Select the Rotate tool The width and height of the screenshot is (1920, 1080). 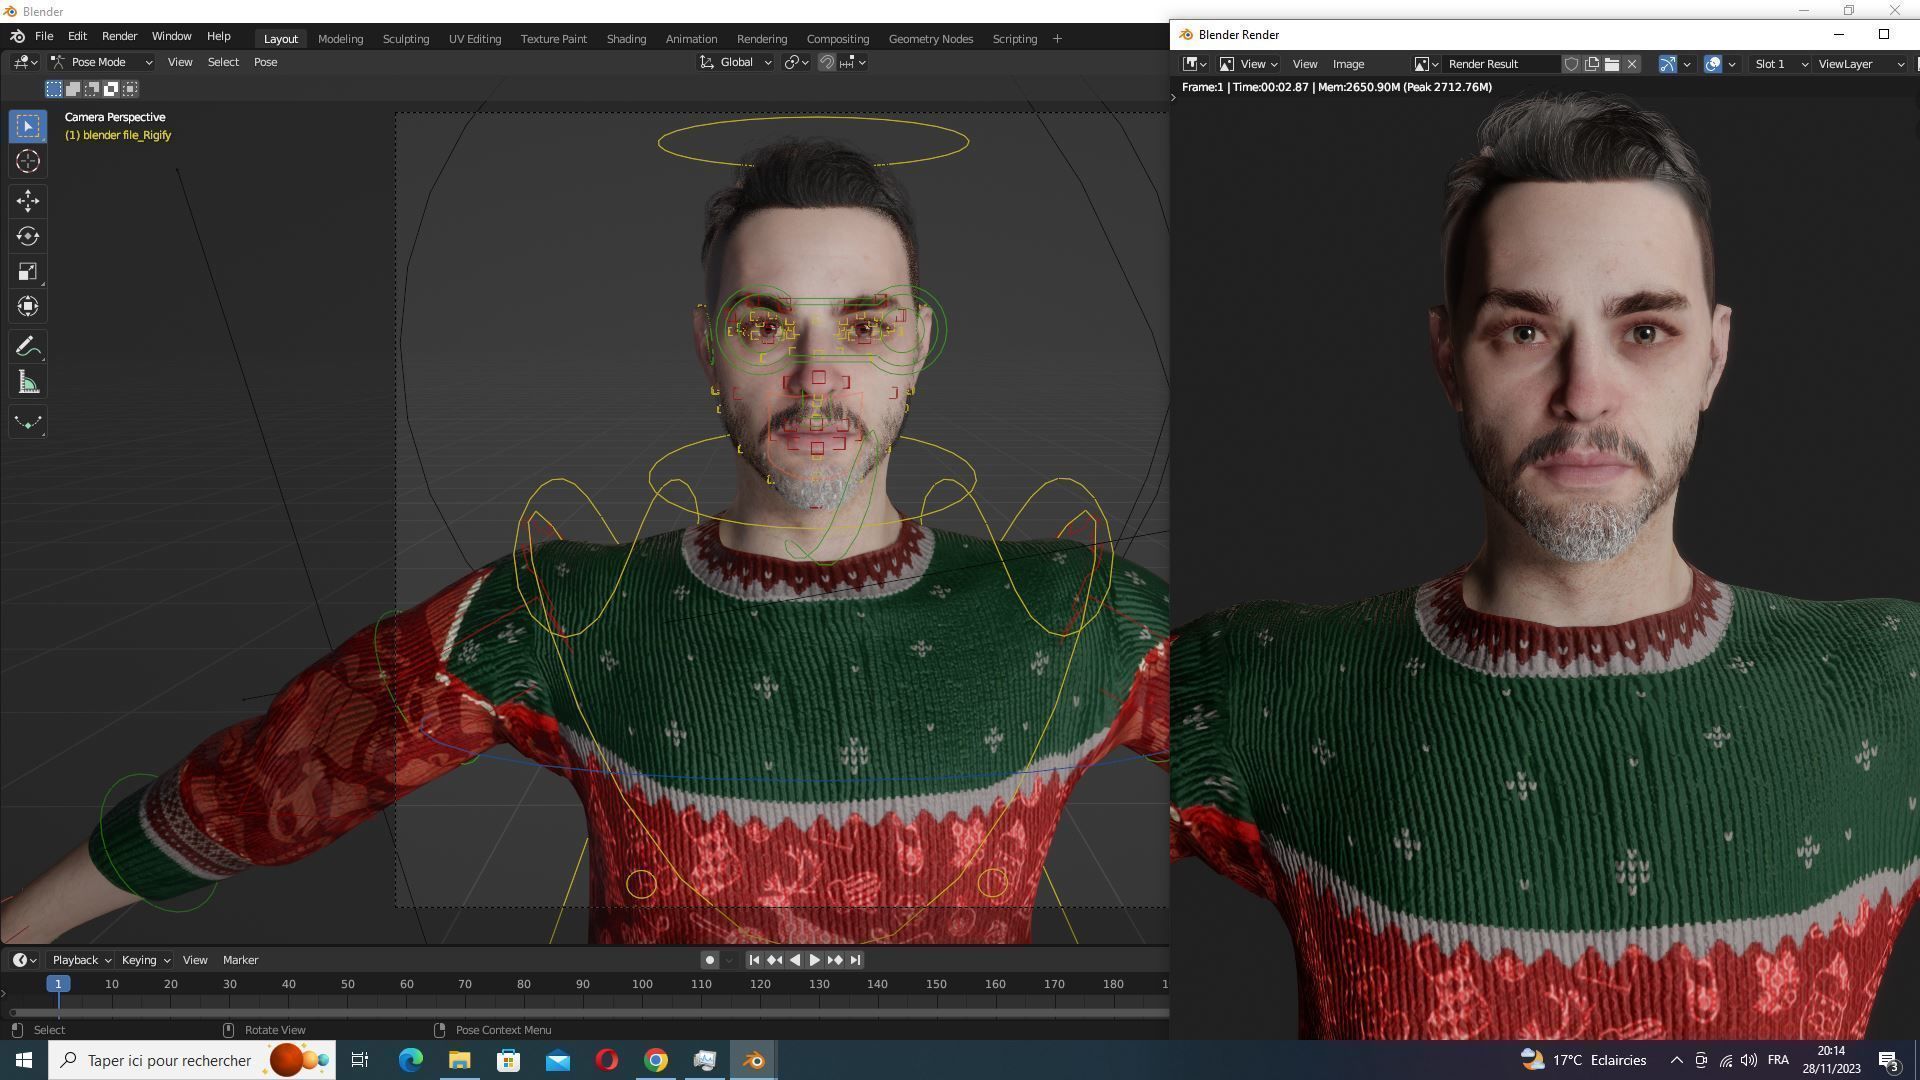pos(28,236)
